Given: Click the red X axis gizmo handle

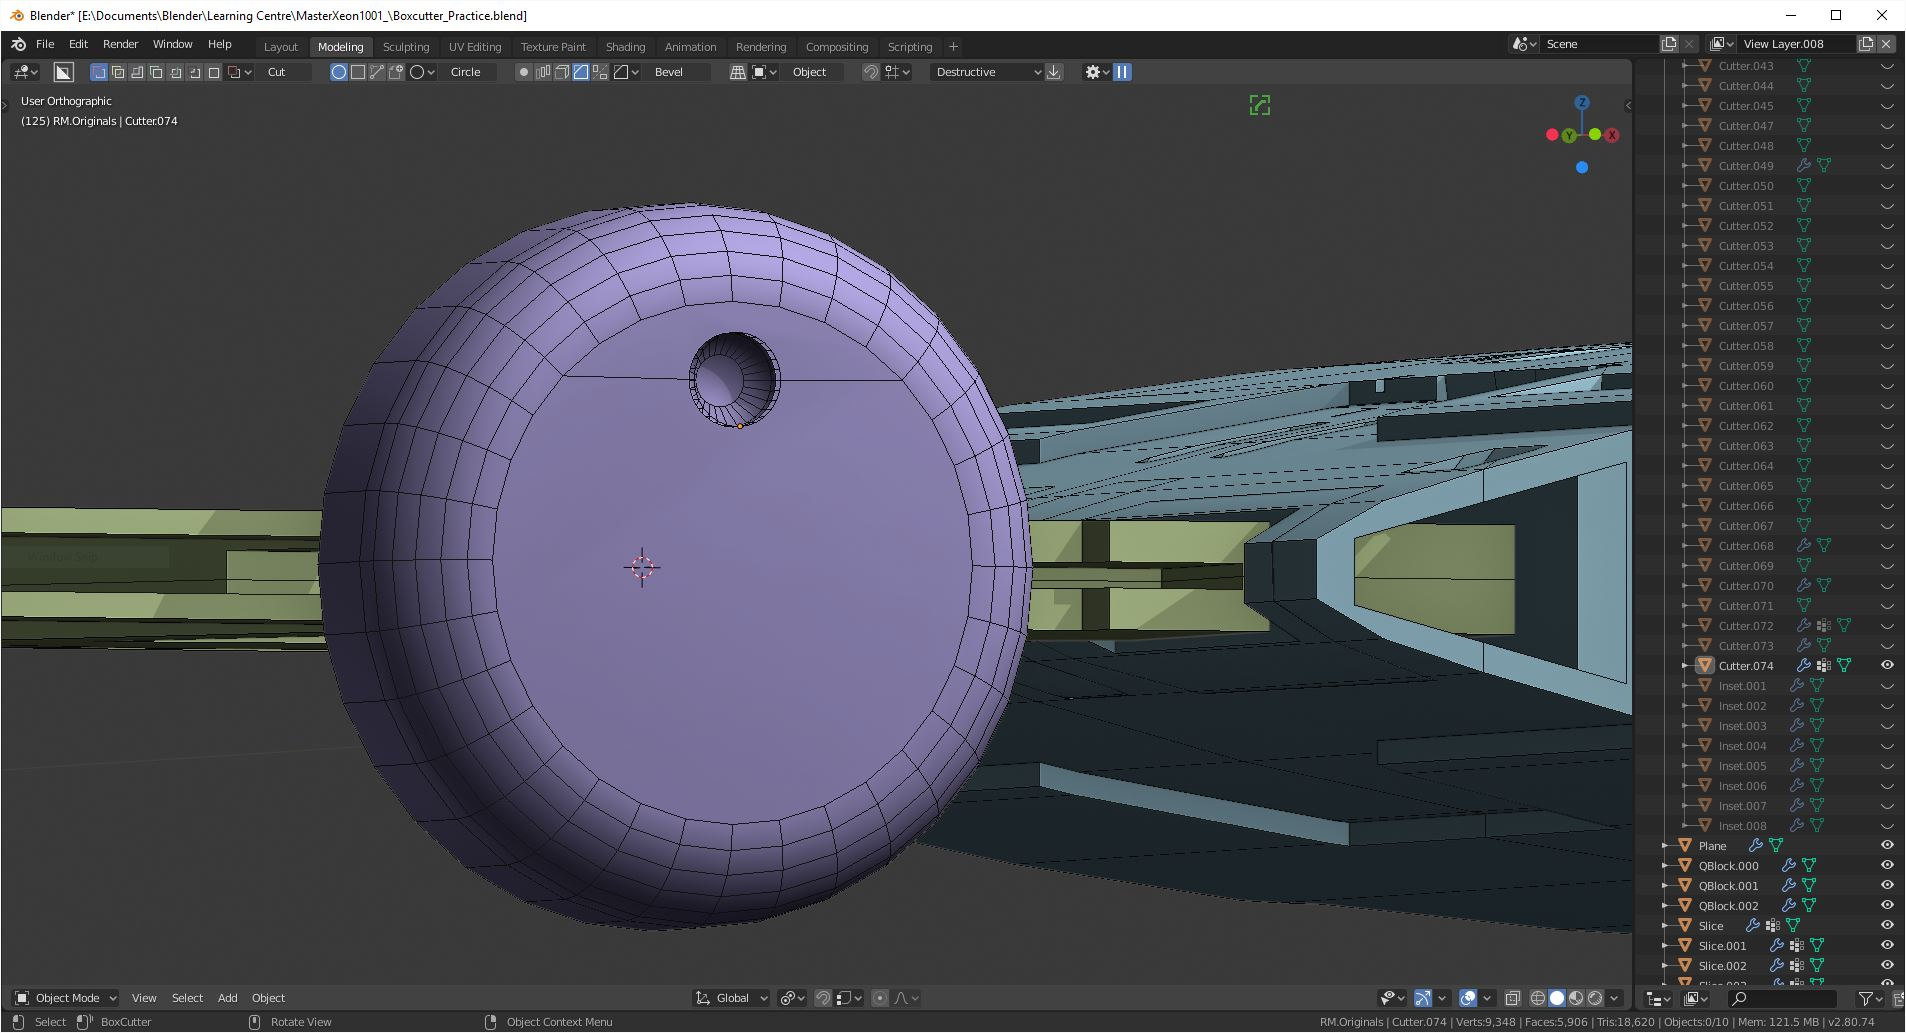Looking at the screenshot, I should point(1612,135).
